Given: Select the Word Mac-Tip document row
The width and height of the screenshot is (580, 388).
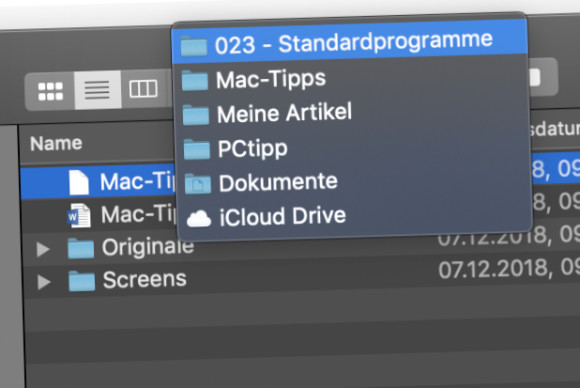Looking at the screenshot, I should [99, 216].
